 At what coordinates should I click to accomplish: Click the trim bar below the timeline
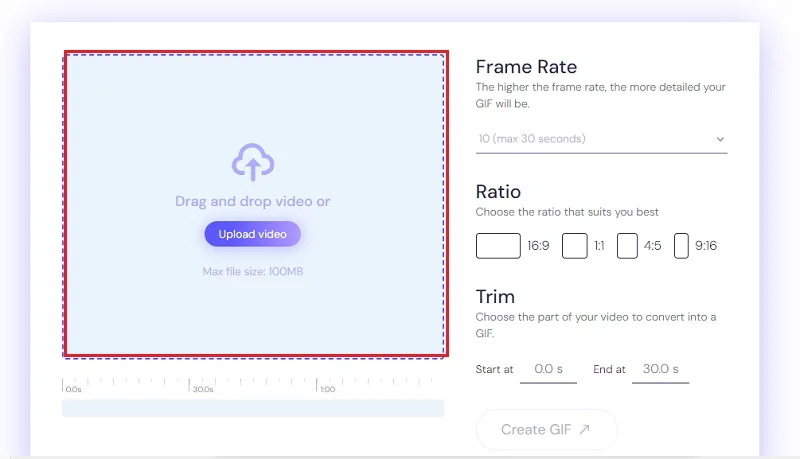(x=253, y=408)
